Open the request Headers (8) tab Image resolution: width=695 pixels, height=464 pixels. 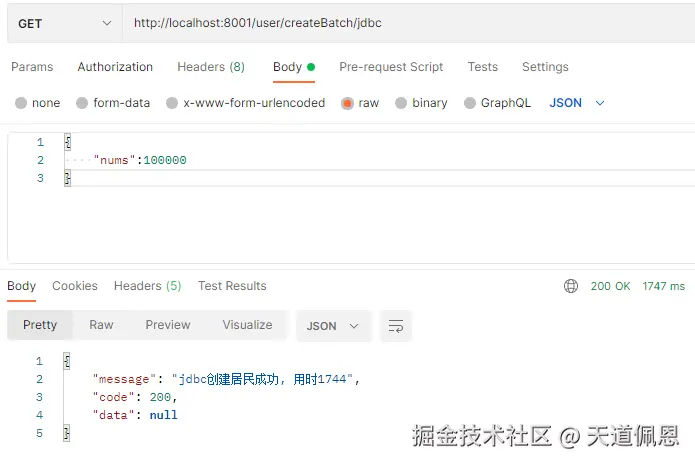pos(211,67)
